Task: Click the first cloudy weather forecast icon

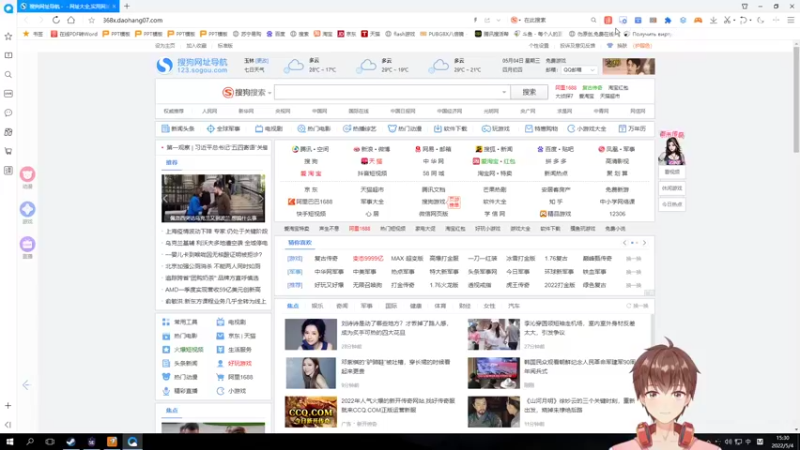Action: pos(294,65)
